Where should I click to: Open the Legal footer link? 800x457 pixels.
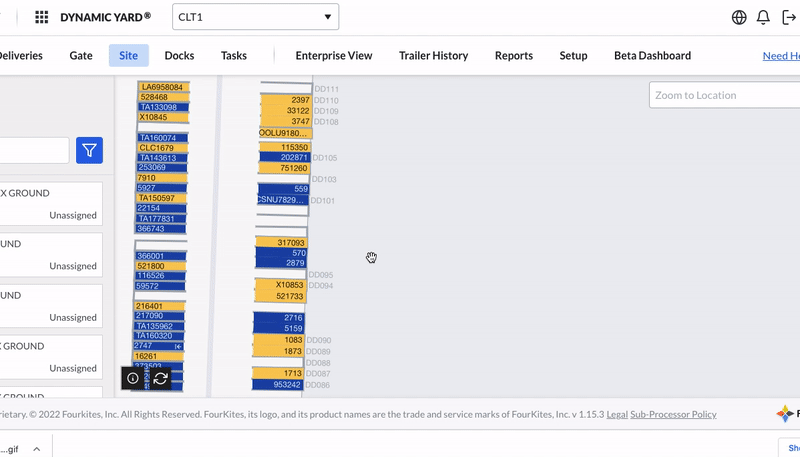point(616,414)
